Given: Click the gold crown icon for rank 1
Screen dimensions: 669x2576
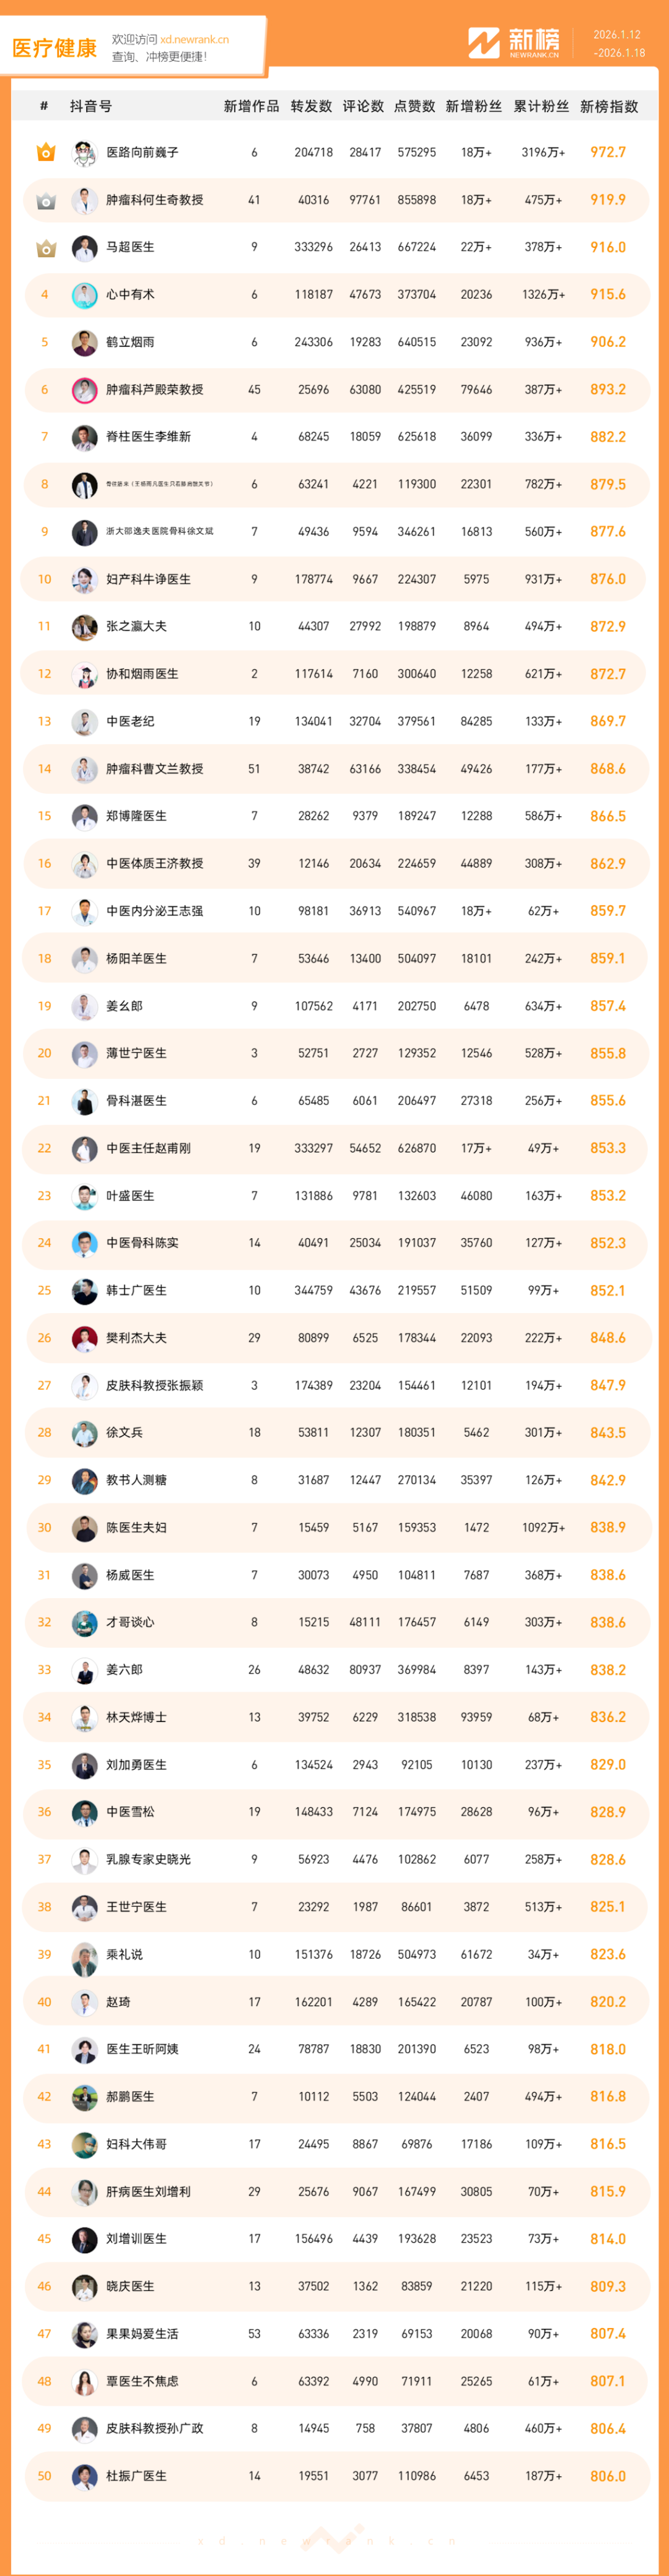Looking at the screenshot, I should click(x=45, y=153).
